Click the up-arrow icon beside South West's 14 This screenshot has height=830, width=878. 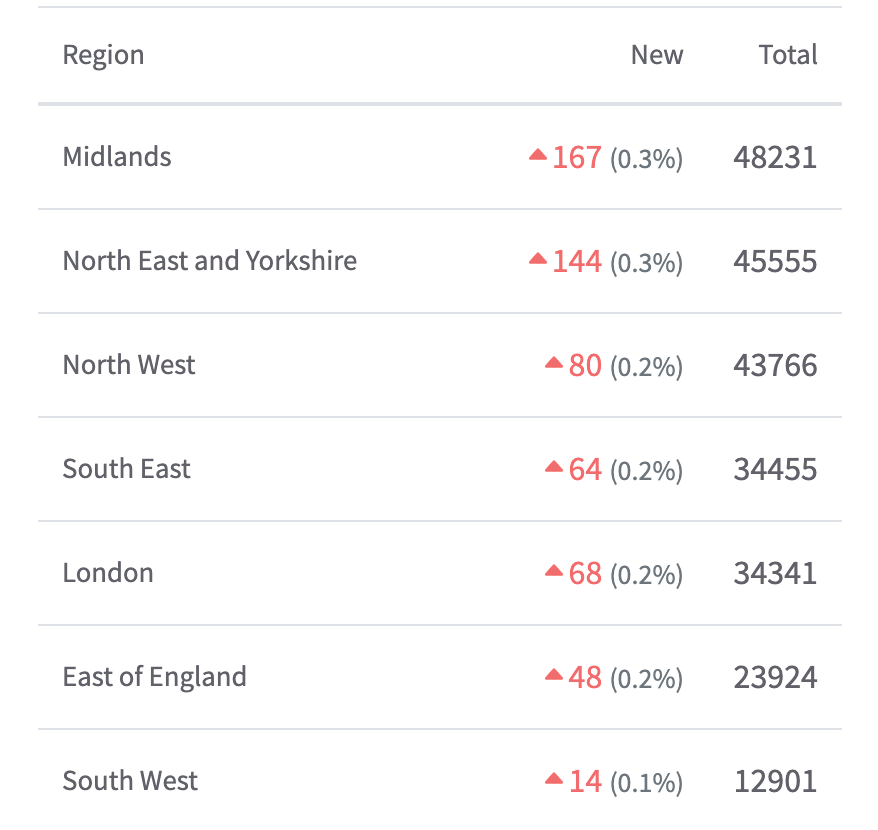[554, 779]
